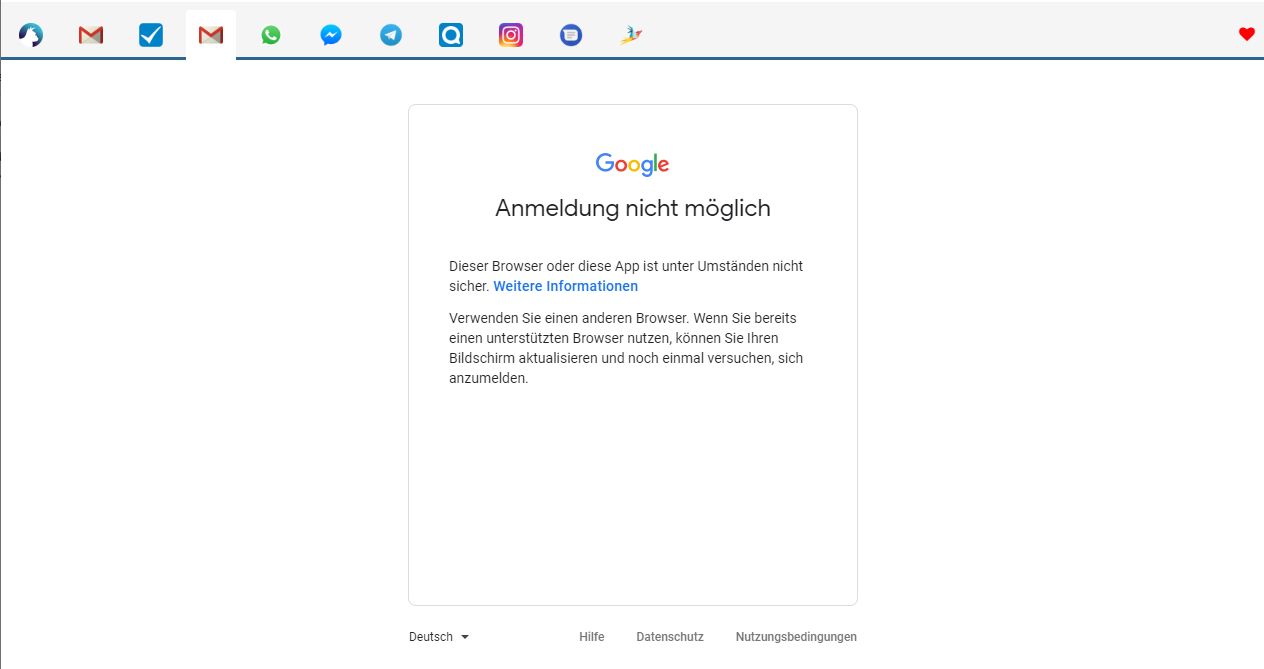The width and height of the screenshot is (1264, 669).
Task: Open the Telegram tab
Action: [391, 35]
